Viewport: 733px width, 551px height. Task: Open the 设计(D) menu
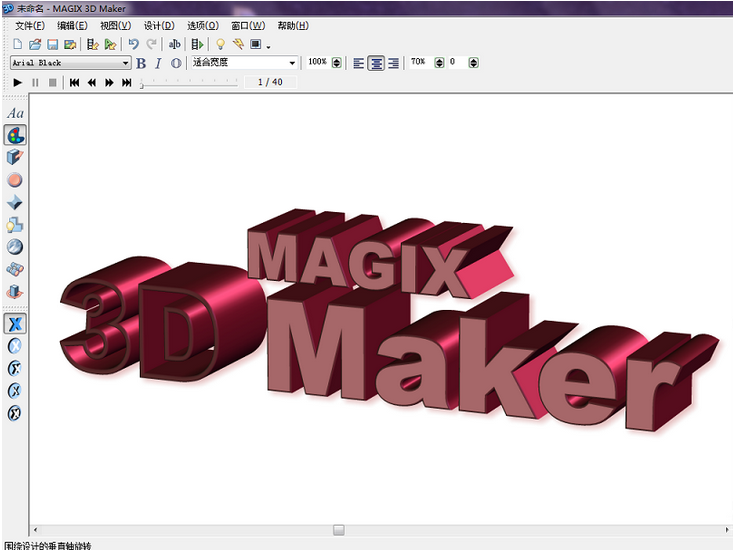click(158, 25)
